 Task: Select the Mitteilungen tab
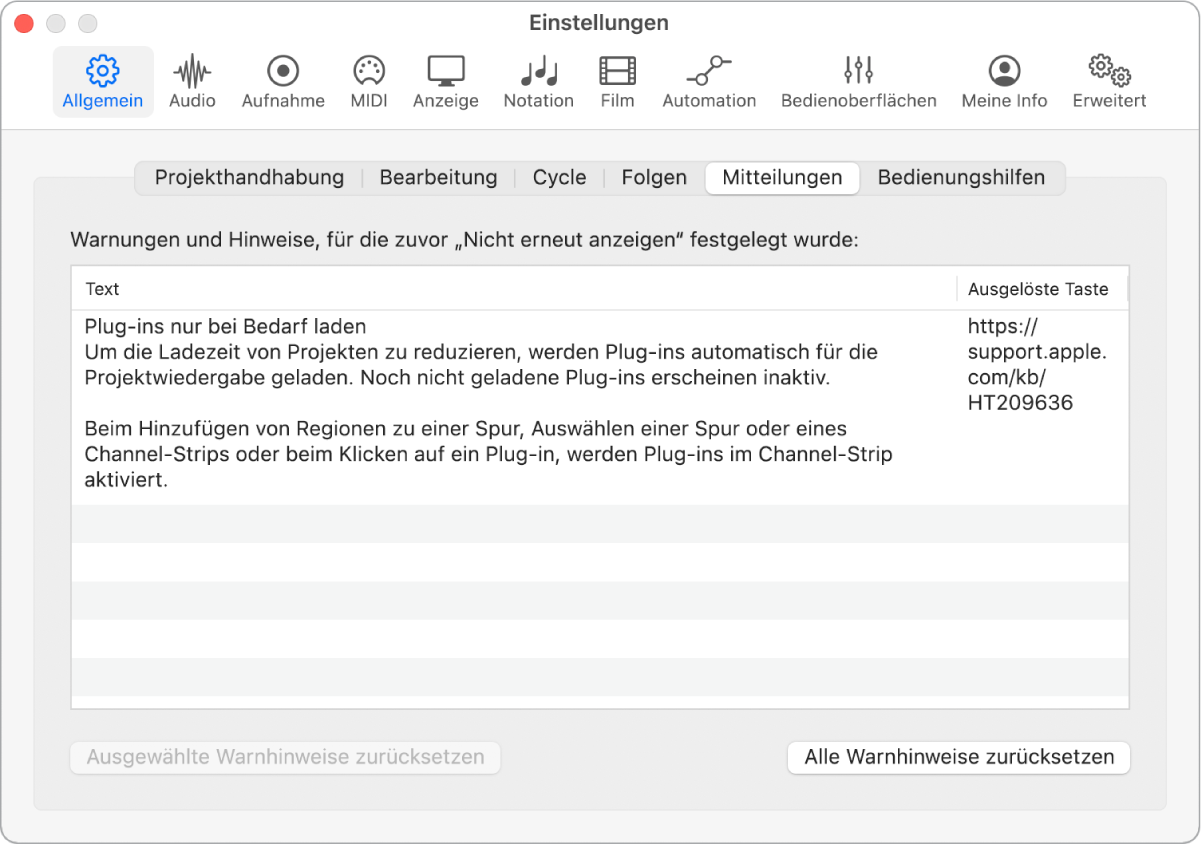point(782,178)
